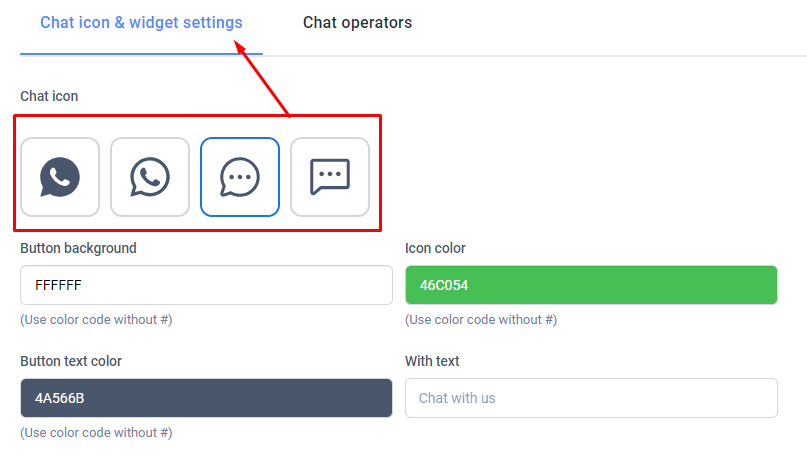Click the hint below Icon color field
Image resolution: width=807 pixels, height=463 pixels.
pyautogui.click(x=481, y=320)
